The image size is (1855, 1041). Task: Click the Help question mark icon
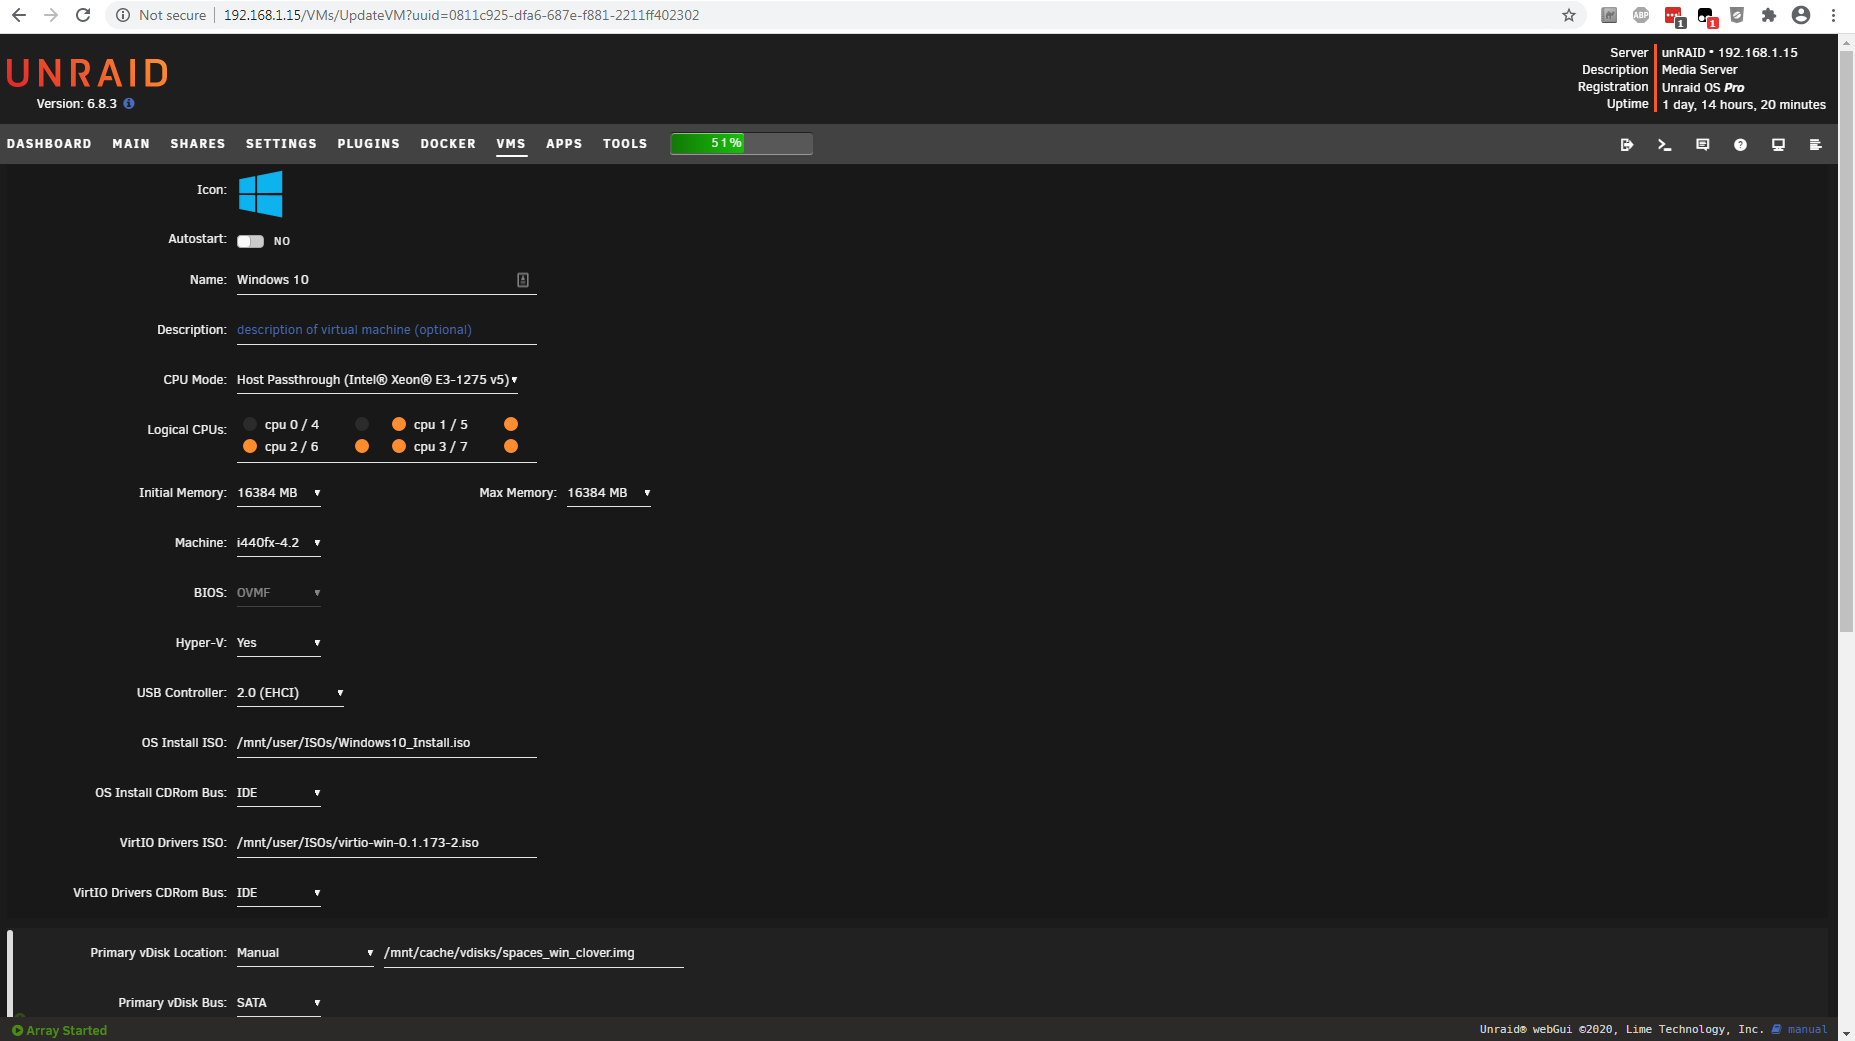1740,145
